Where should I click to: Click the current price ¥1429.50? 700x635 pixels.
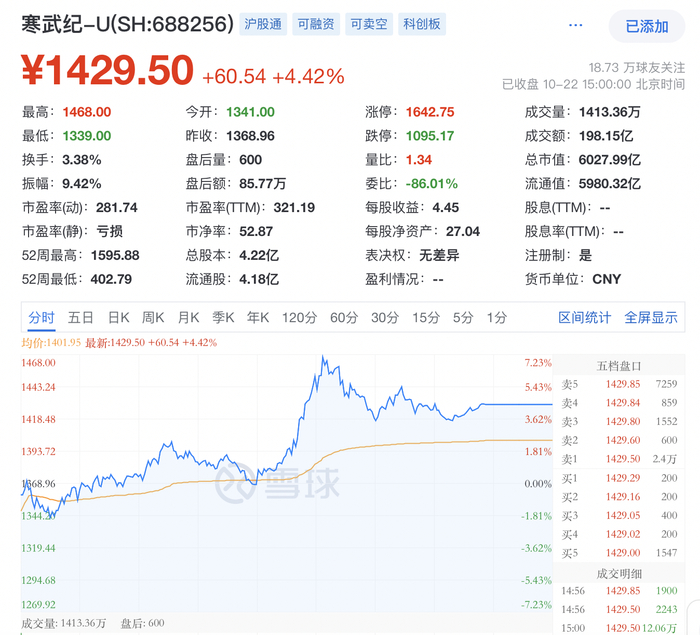click(x=107, y=71)
